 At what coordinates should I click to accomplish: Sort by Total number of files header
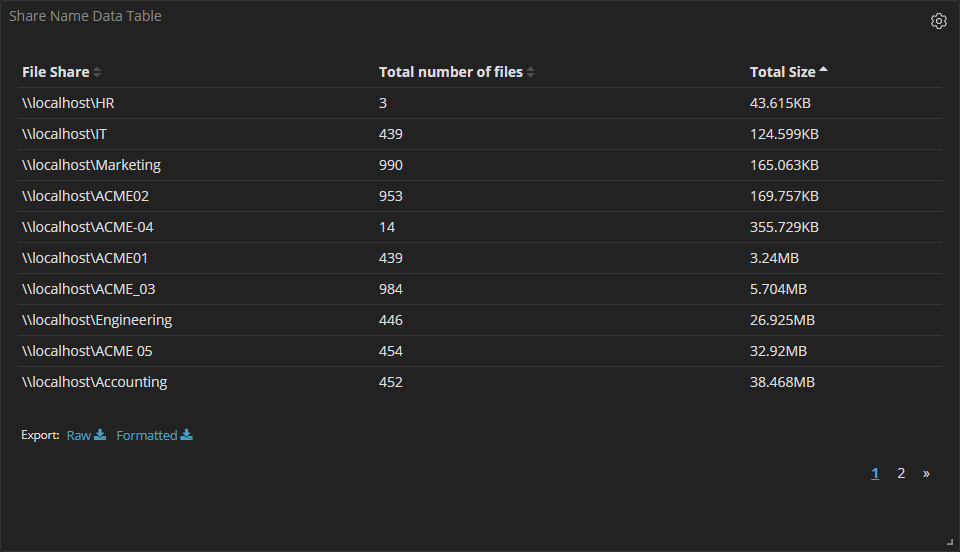450,72
